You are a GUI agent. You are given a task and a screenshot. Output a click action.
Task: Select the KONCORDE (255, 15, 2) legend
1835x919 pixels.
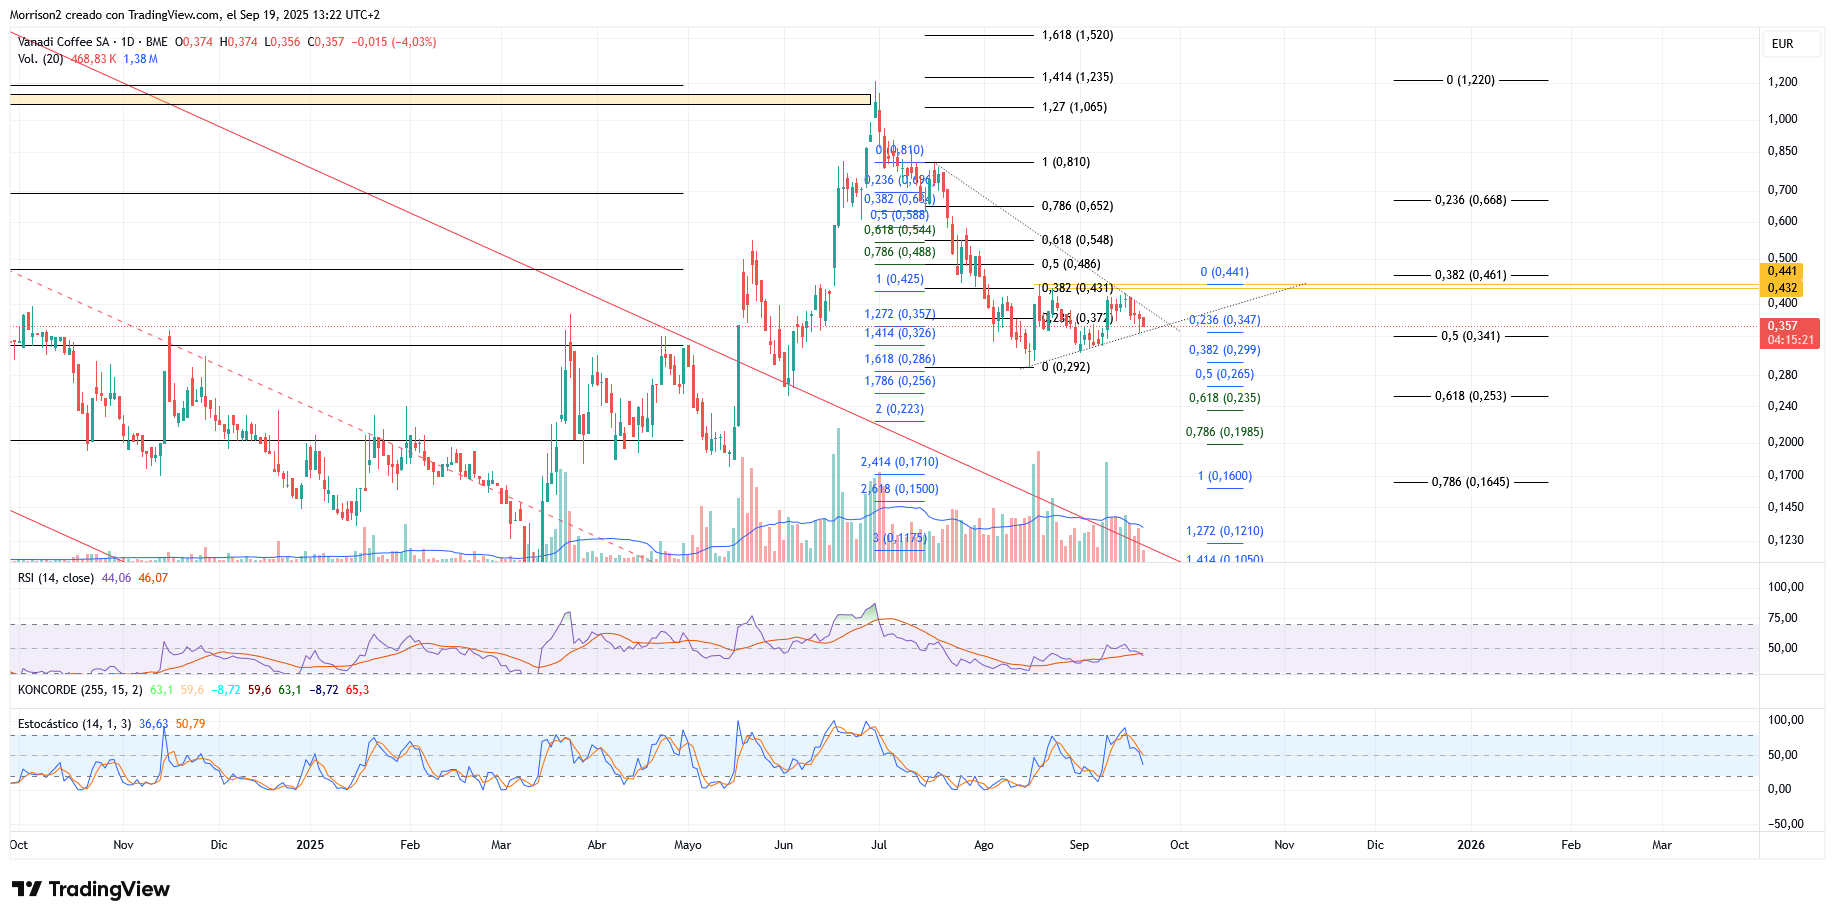(80, 690)
